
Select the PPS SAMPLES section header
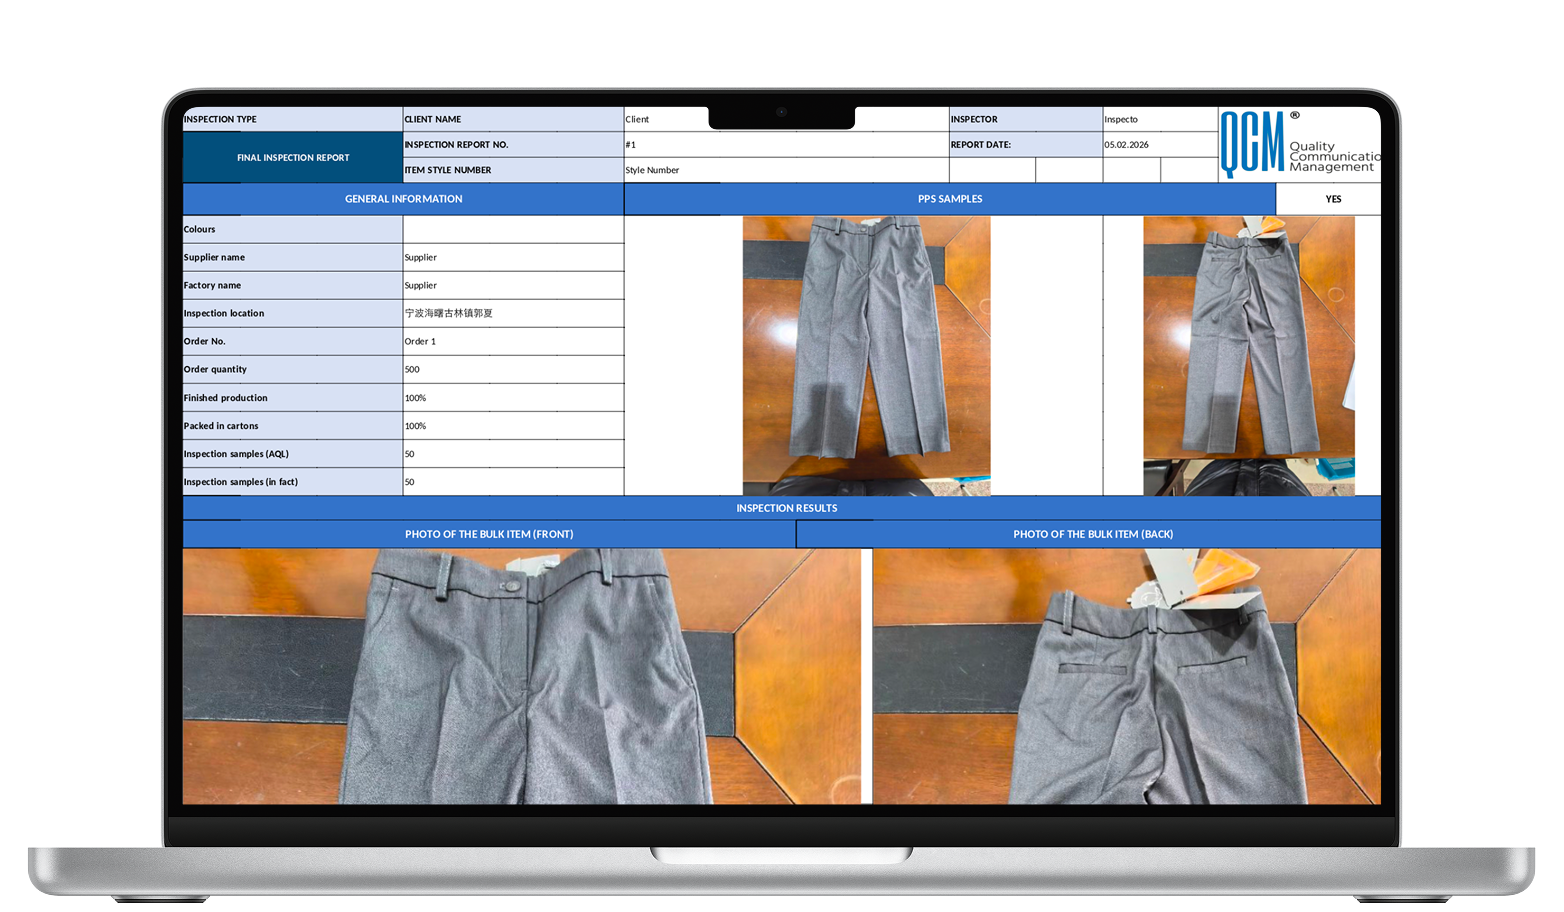click(x=949, y=199)
